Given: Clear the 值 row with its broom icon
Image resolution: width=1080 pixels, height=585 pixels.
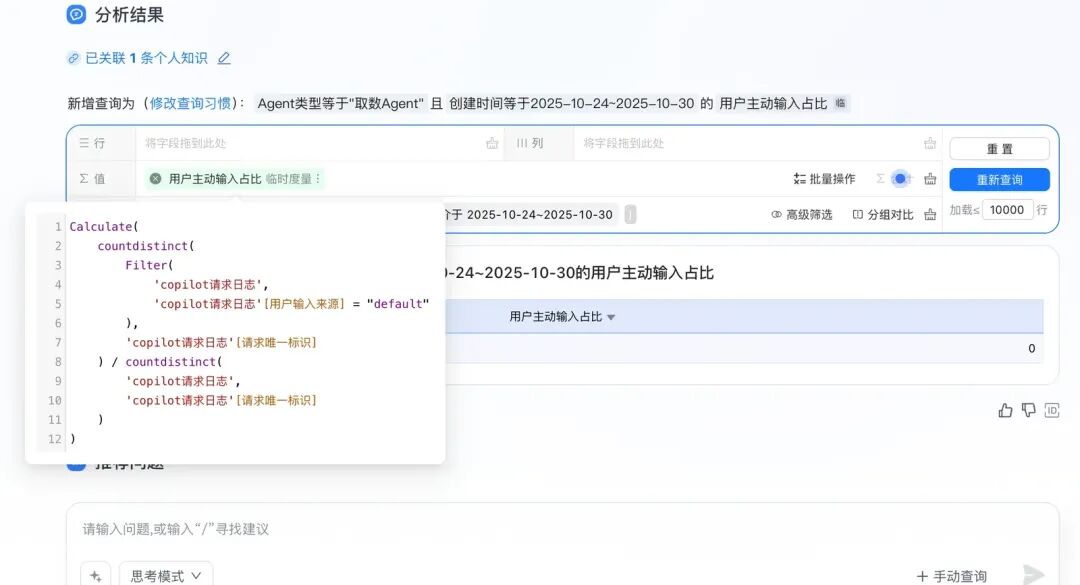Looking at the screenshot, I should (930, 179).
